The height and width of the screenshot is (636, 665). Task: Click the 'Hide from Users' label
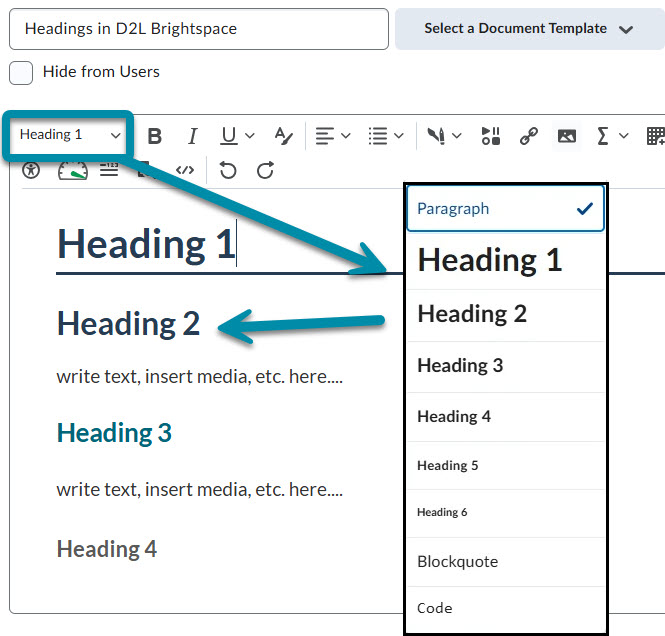pos(101,72)
